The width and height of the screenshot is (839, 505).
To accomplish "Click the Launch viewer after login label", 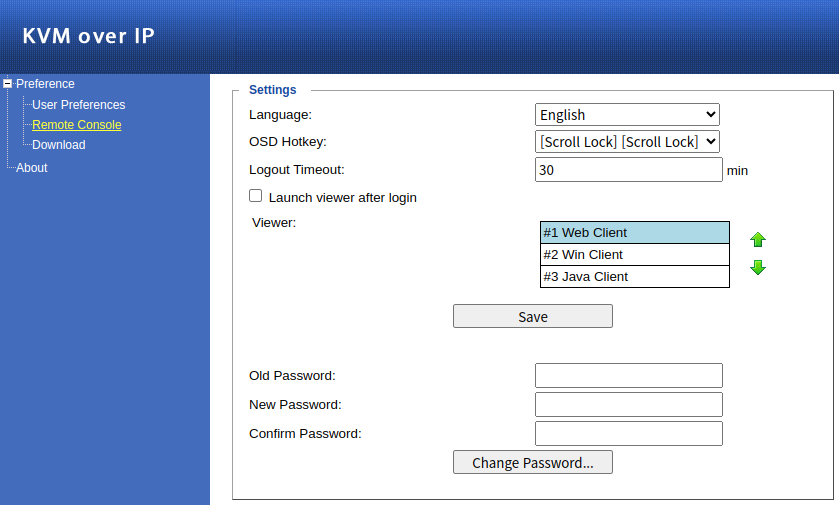I will click(x=342, y=198).
